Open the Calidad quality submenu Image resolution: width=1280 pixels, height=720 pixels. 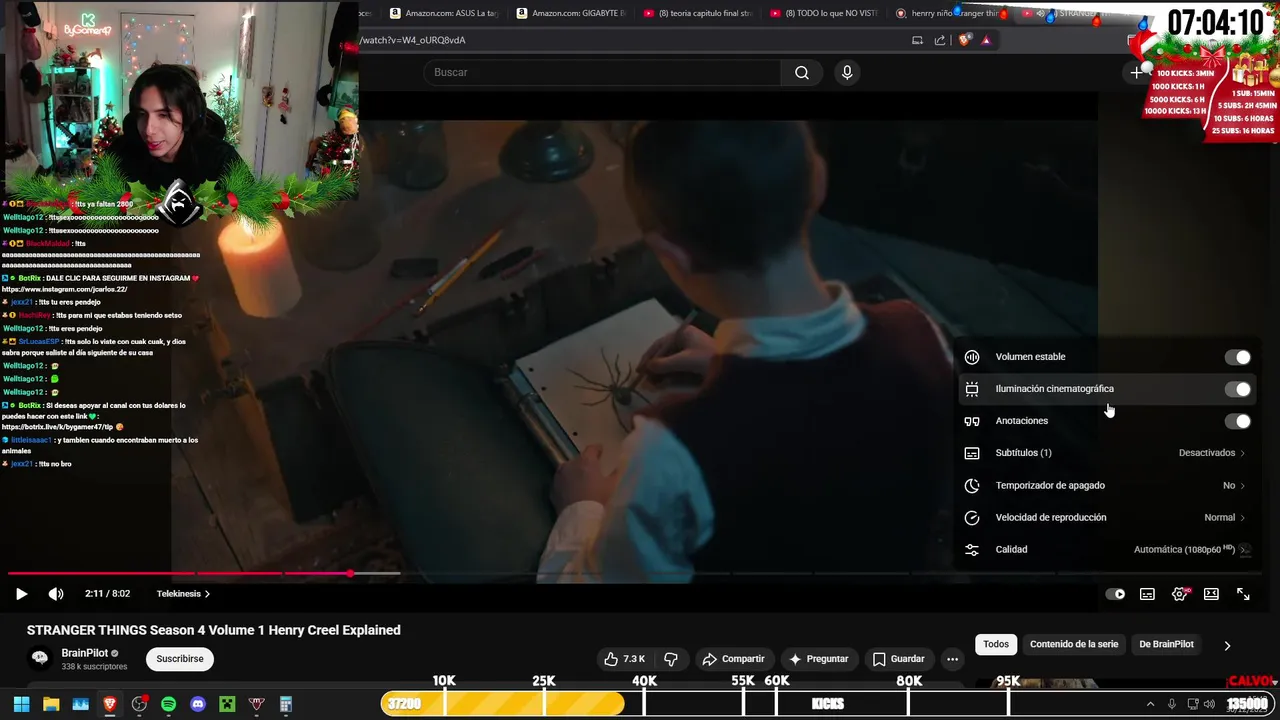coord(1105,549)
